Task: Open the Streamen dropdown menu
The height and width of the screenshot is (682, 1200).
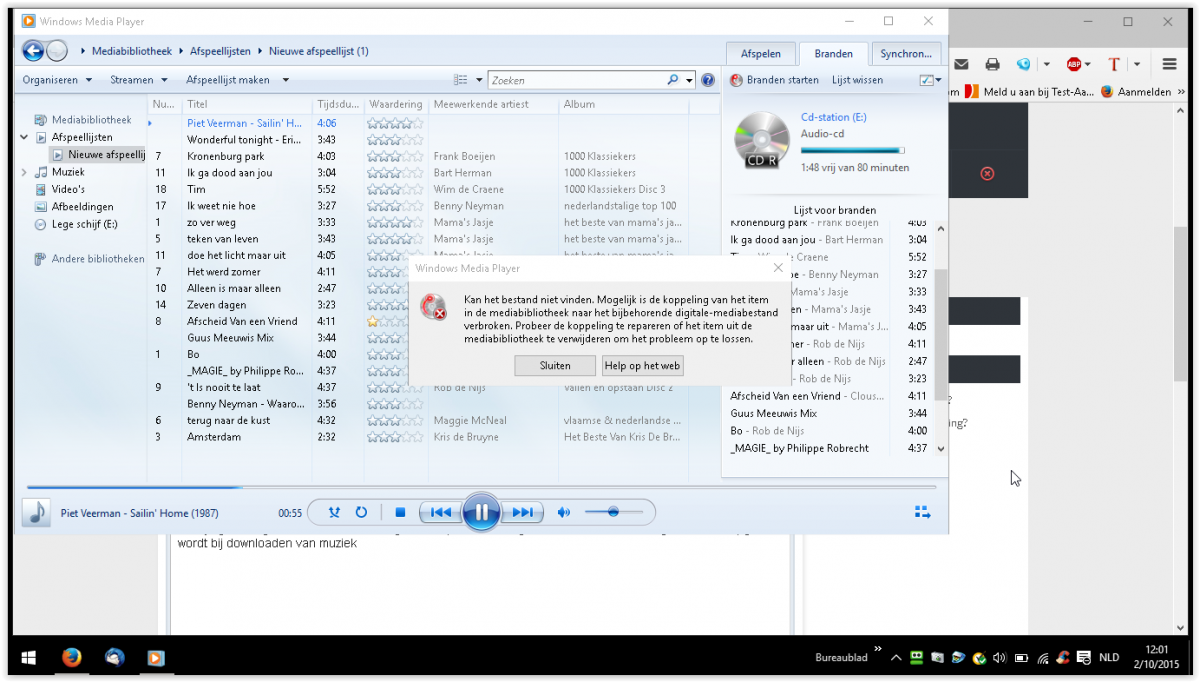Action: [x=138, y=80]
